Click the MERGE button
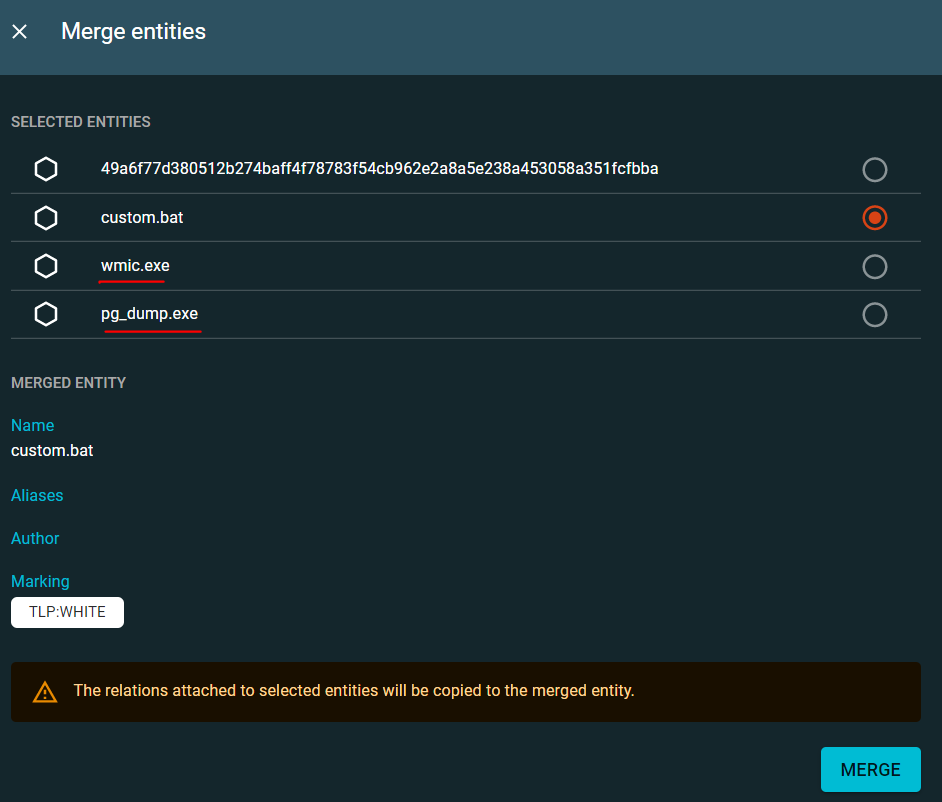Viewport: 942px width, 802px height. click(870, 769)
